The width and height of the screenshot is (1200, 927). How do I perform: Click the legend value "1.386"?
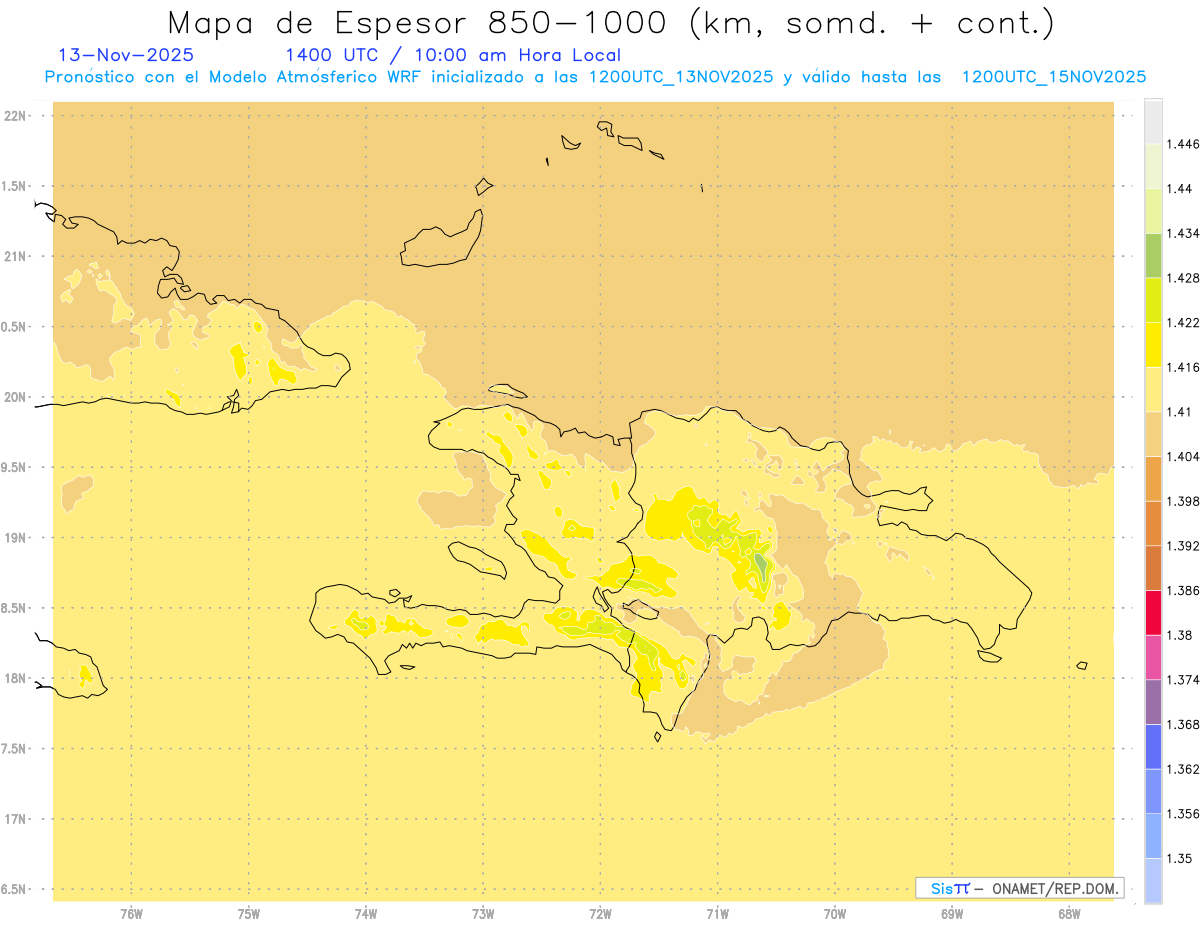pyautogui.click(x=1183, y=590)
